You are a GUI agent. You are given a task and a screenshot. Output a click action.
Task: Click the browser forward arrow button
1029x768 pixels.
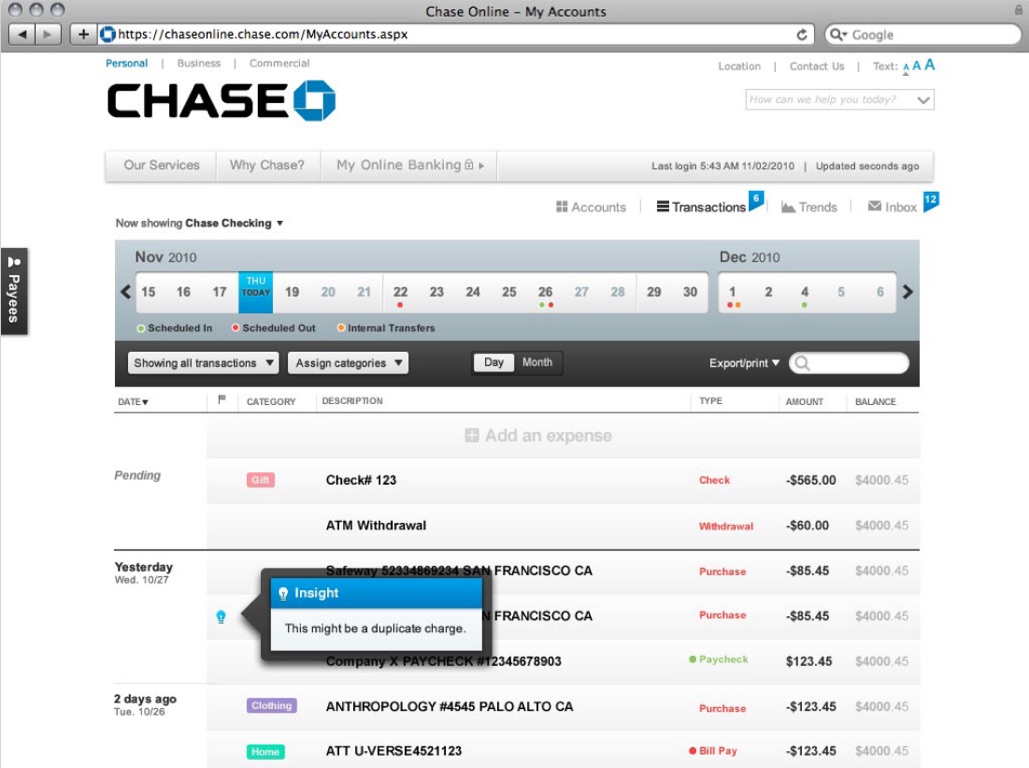48,34
